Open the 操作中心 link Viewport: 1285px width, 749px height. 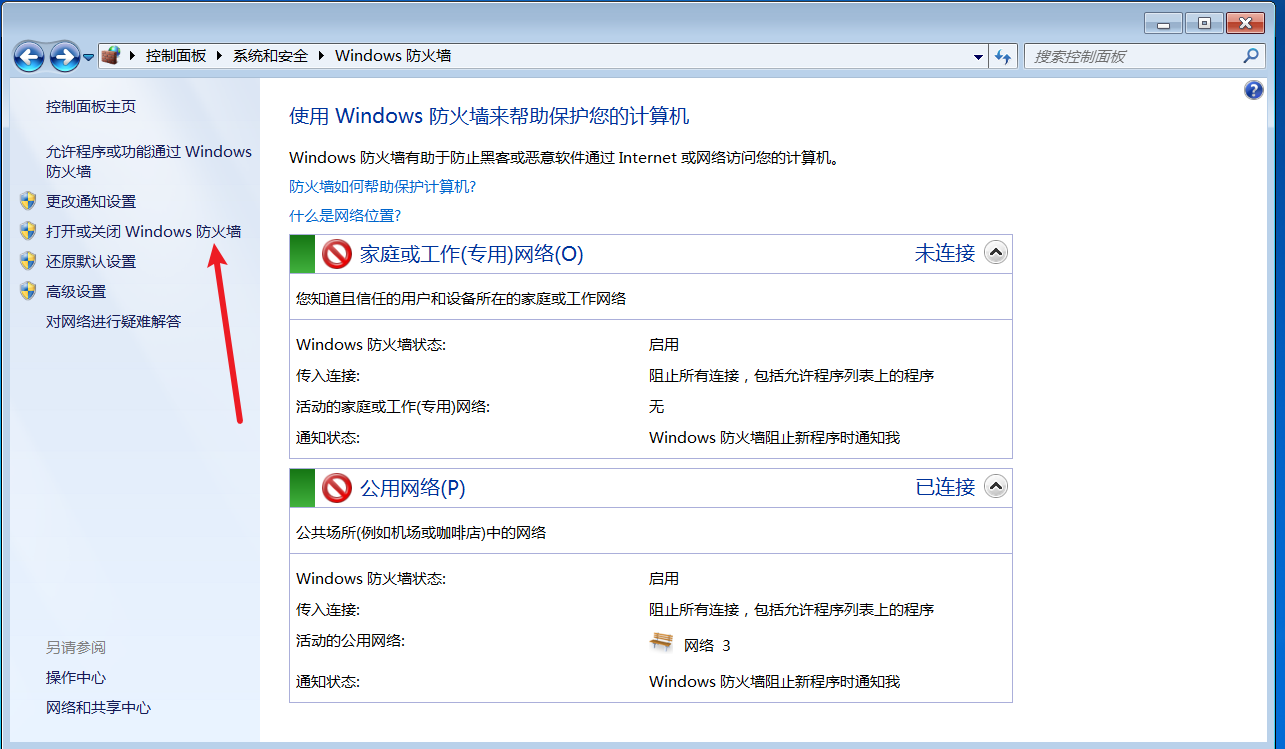[x=76, y=677]
